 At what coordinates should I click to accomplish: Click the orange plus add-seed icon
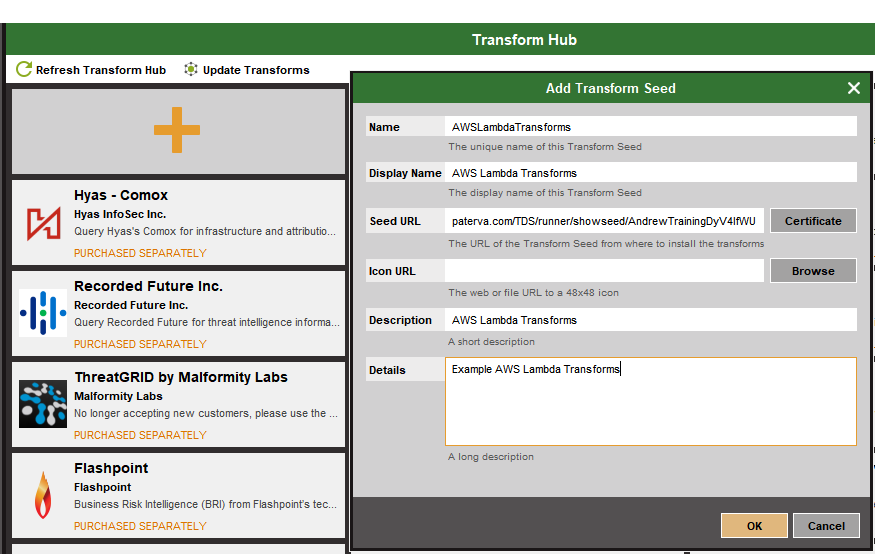tap(177, 130)
